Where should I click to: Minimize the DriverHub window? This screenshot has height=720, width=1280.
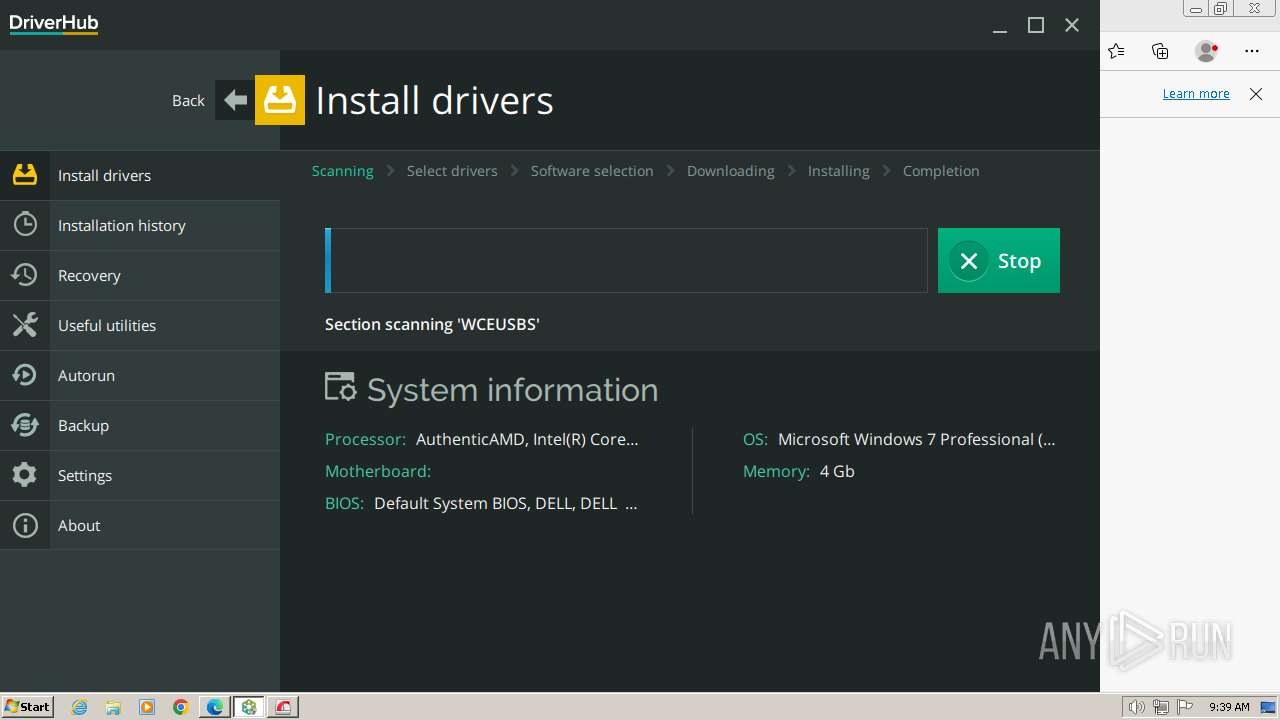(999, 26)
